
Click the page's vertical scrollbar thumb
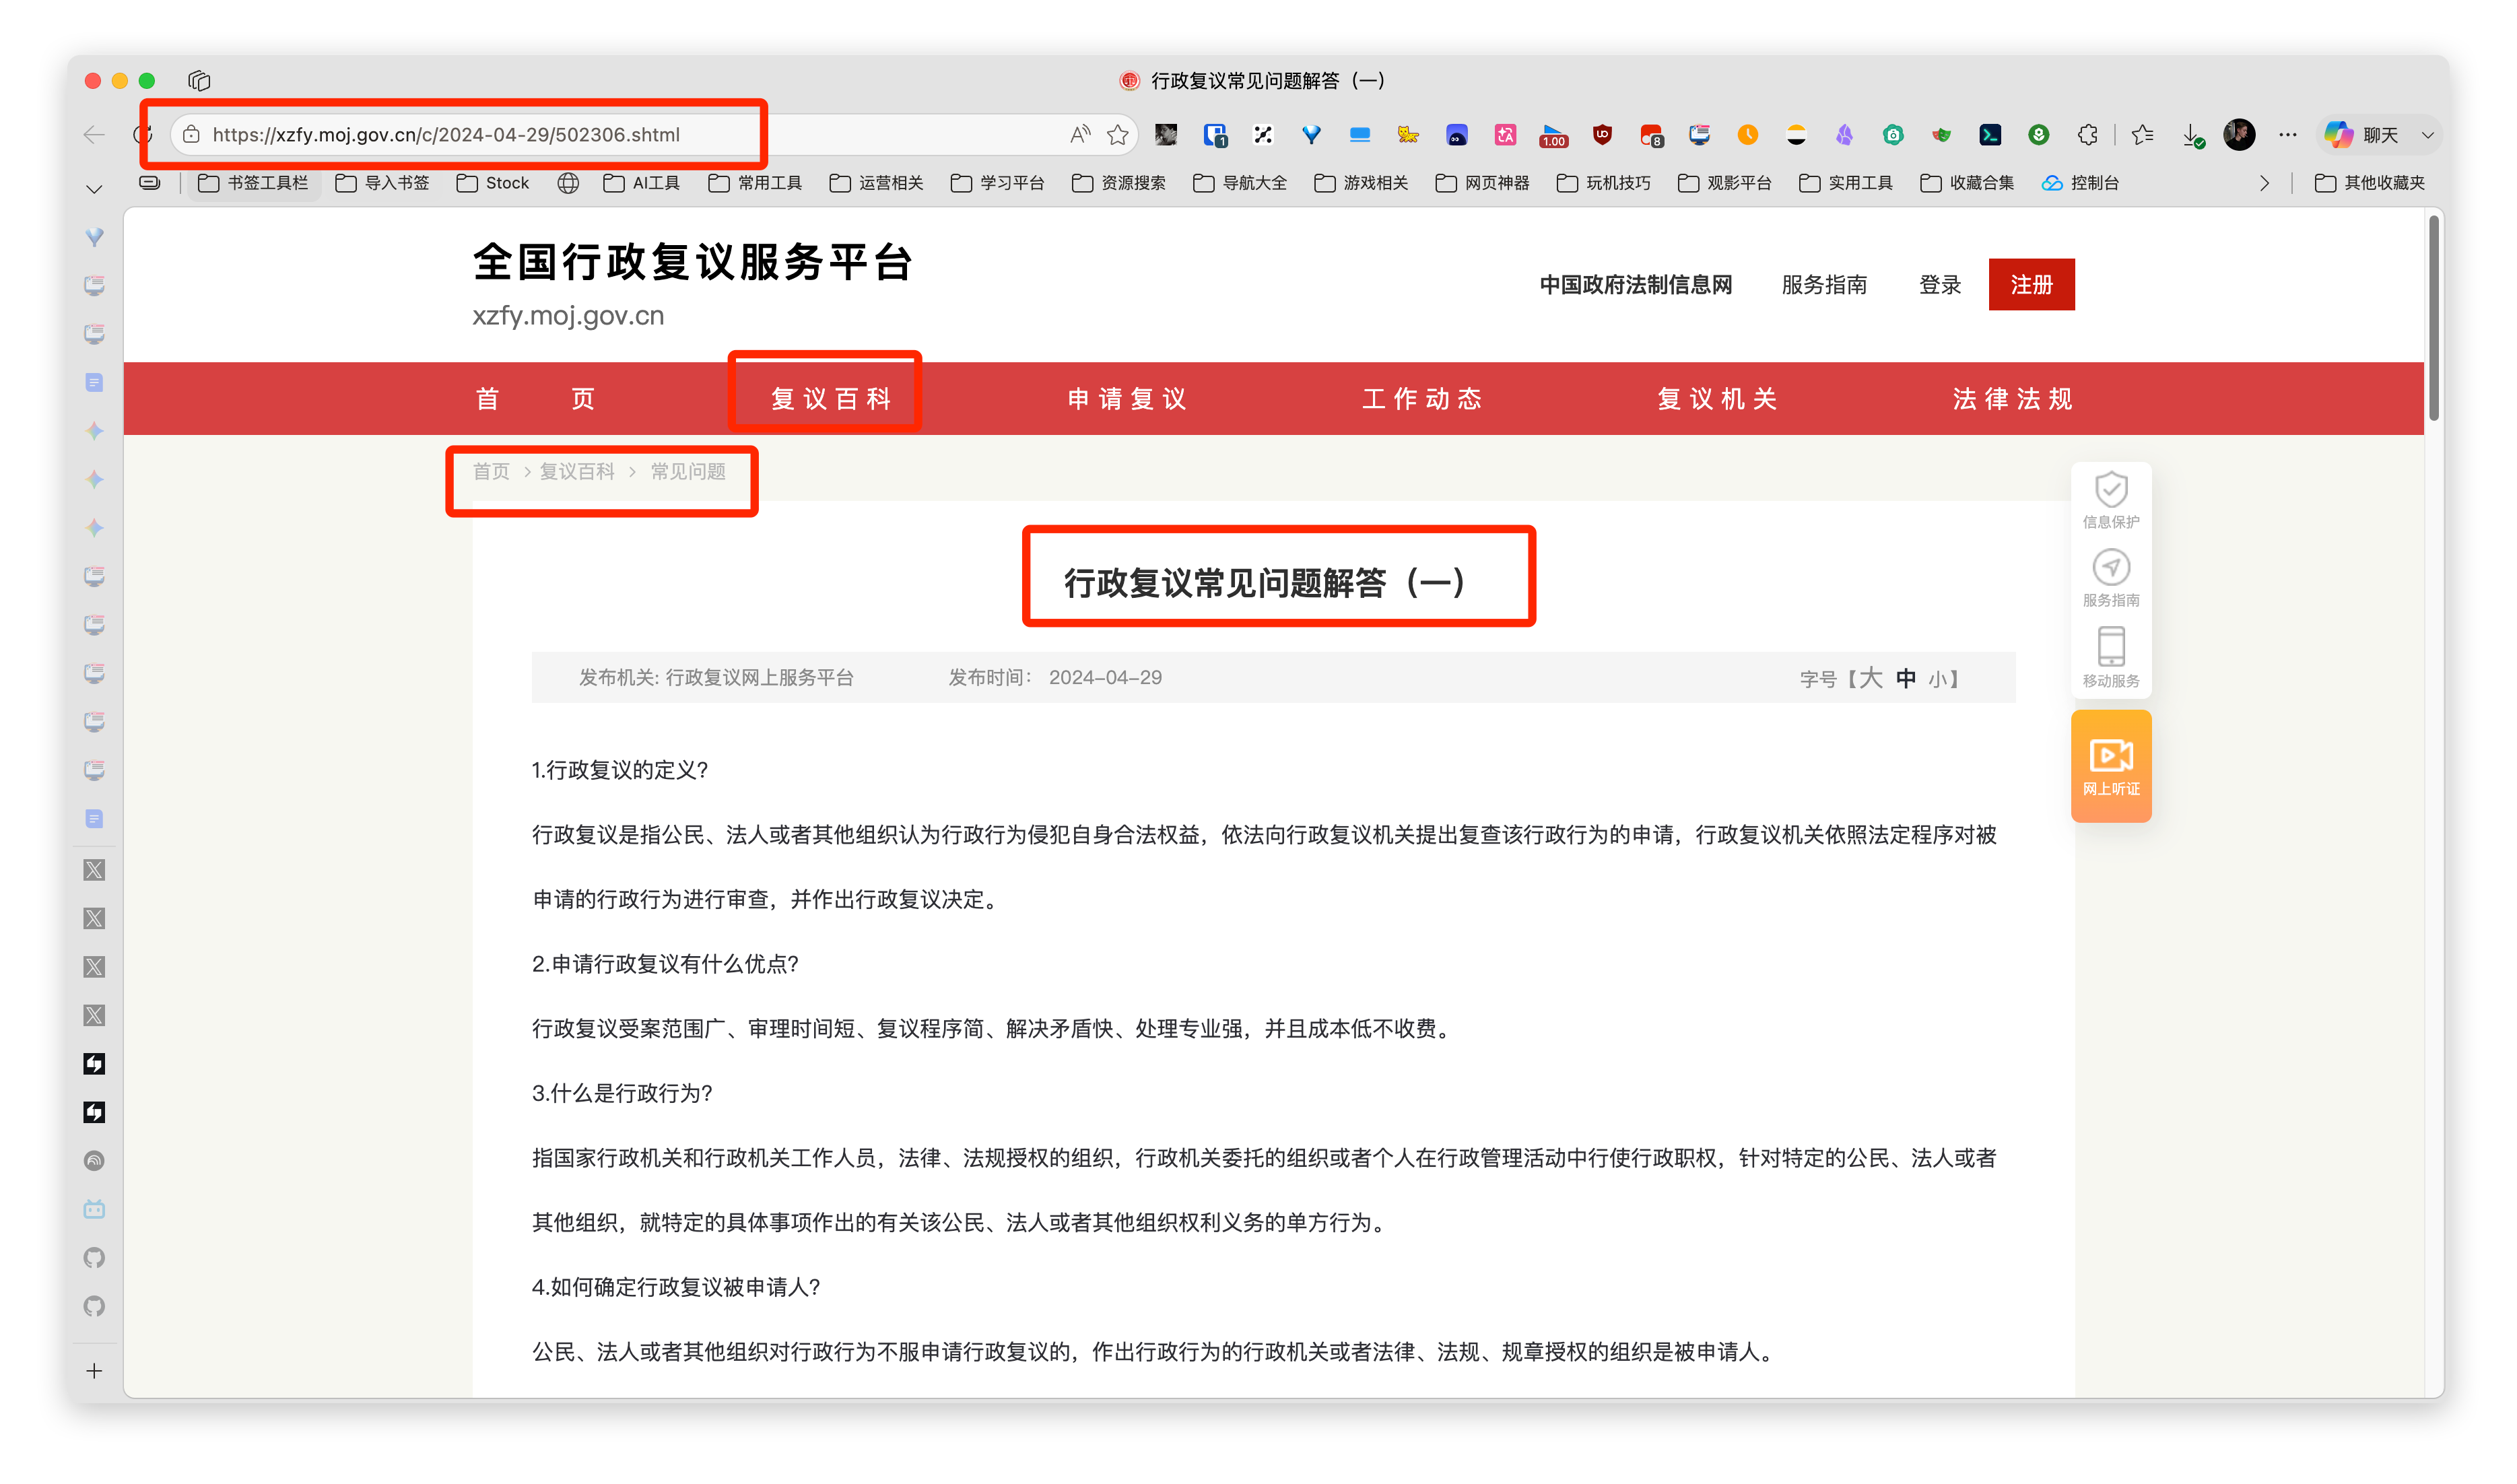click(x=2434, y=318)
